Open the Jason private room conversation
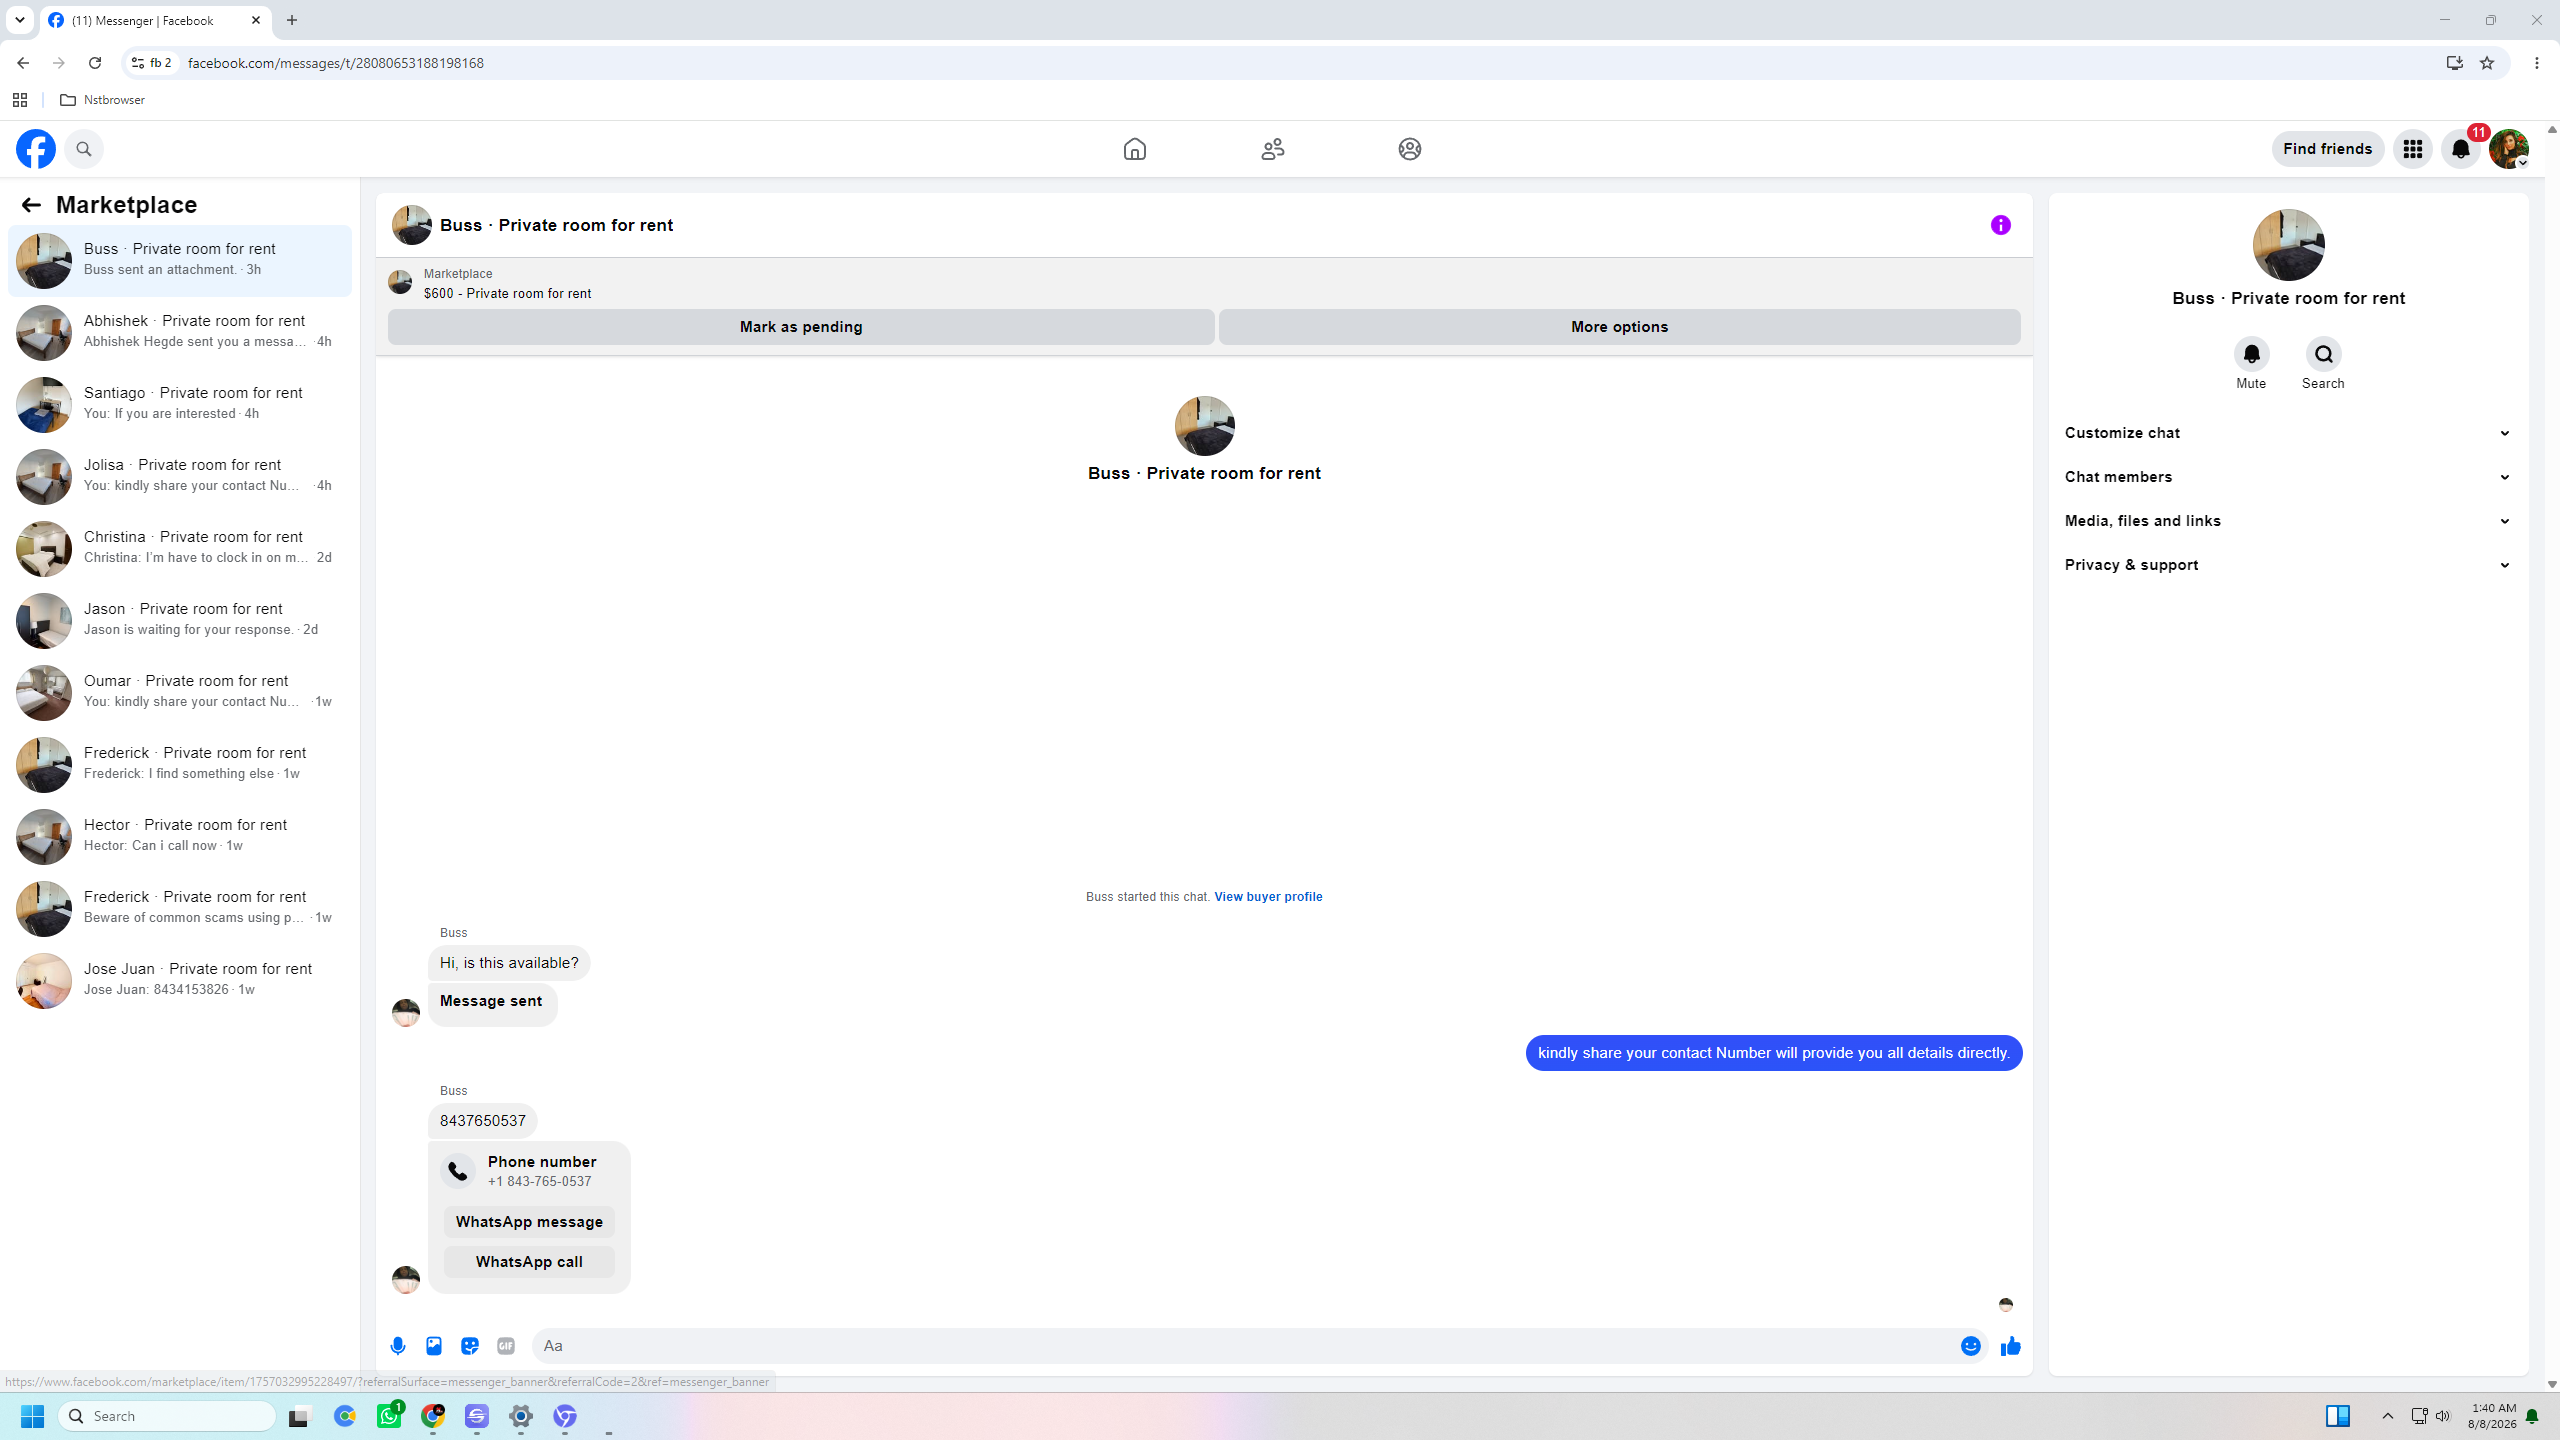This screenshot has width=2560, height=1440. pos(180,620)
